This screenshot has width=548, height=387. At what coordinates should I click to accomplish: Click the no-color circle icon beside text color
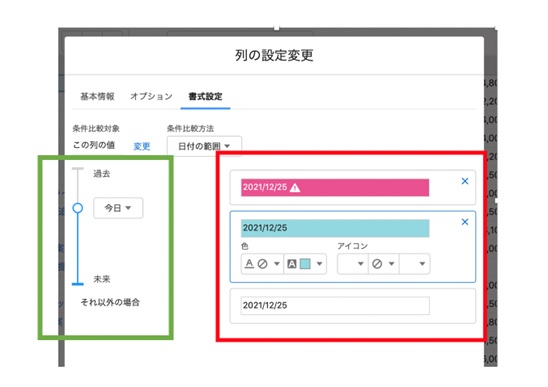[x=262, y=264]
